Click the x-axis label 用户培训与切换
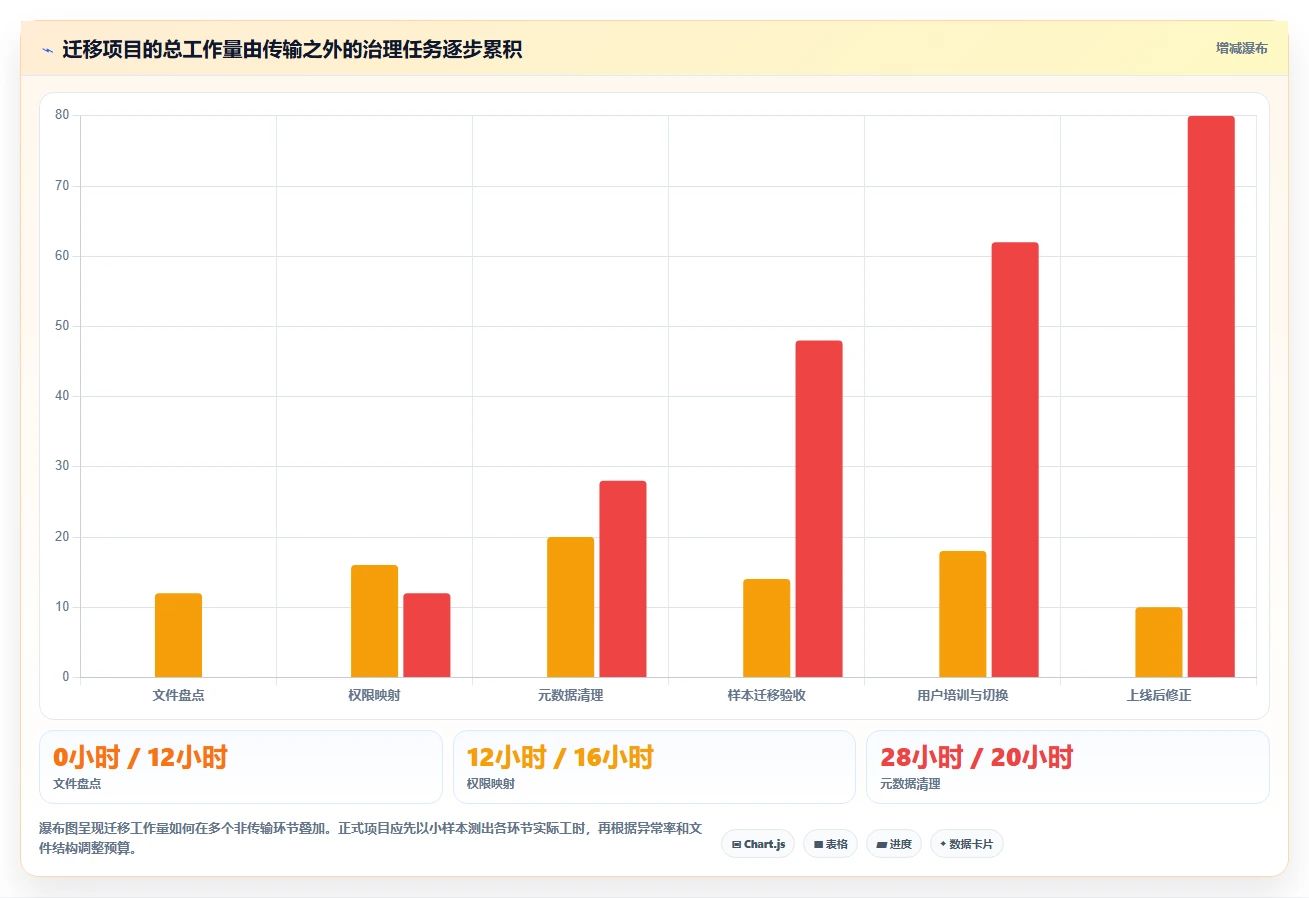Viewport: 1309px width, 898px height. 963,695
